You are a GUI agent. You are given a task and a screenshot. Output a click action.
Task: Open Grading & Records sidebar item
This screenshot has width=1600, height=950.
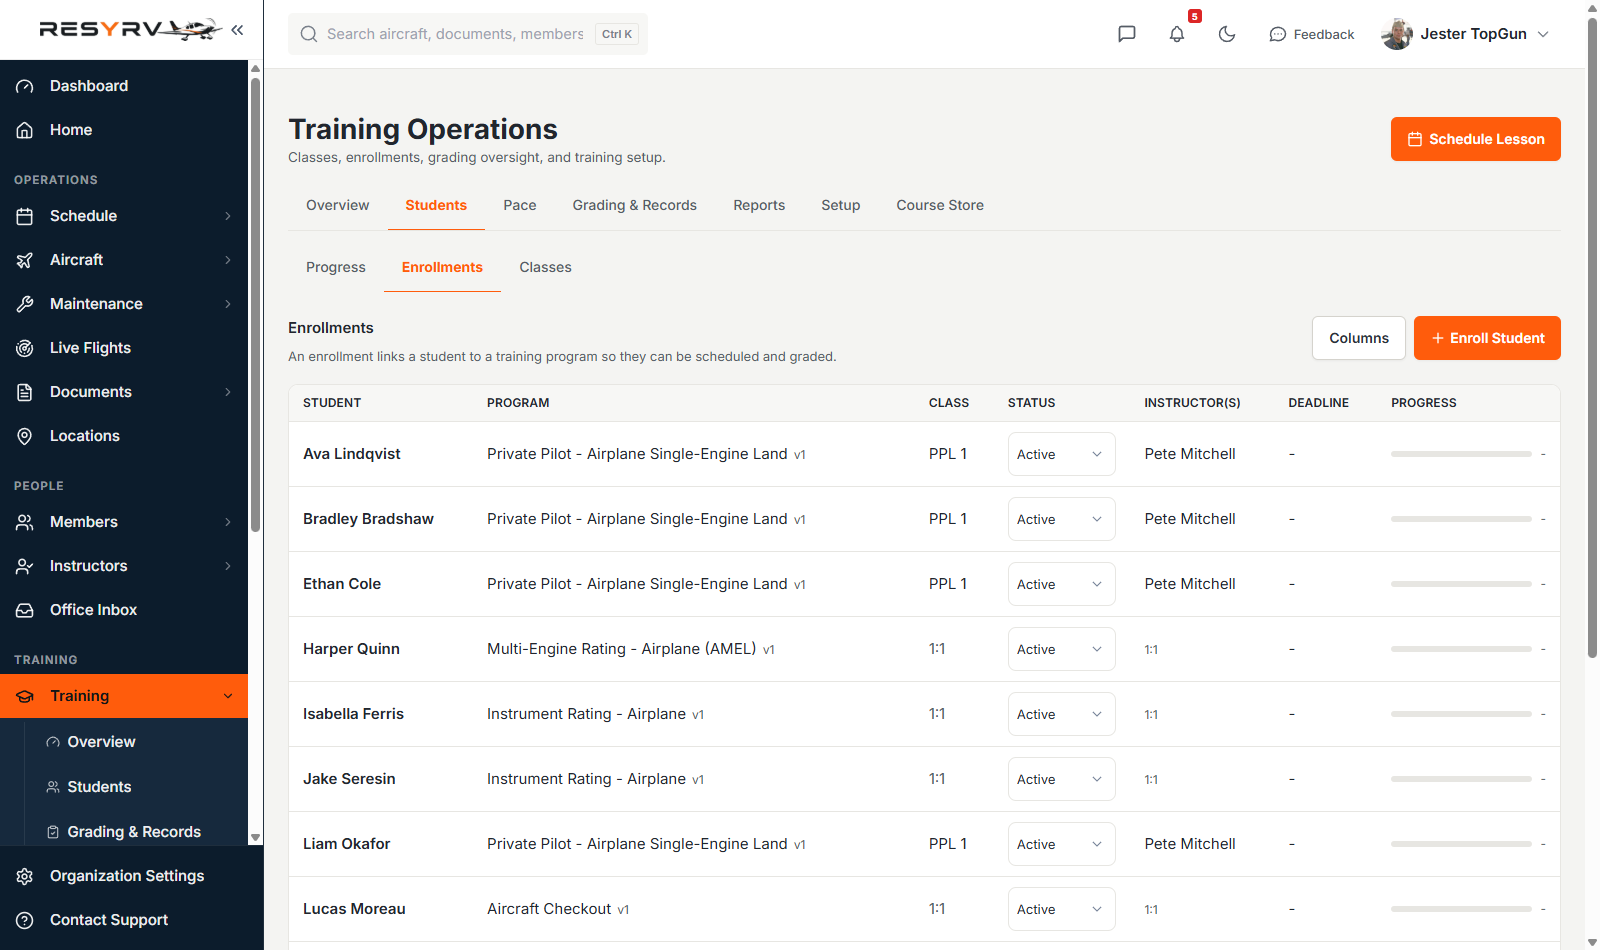[134, 832]
